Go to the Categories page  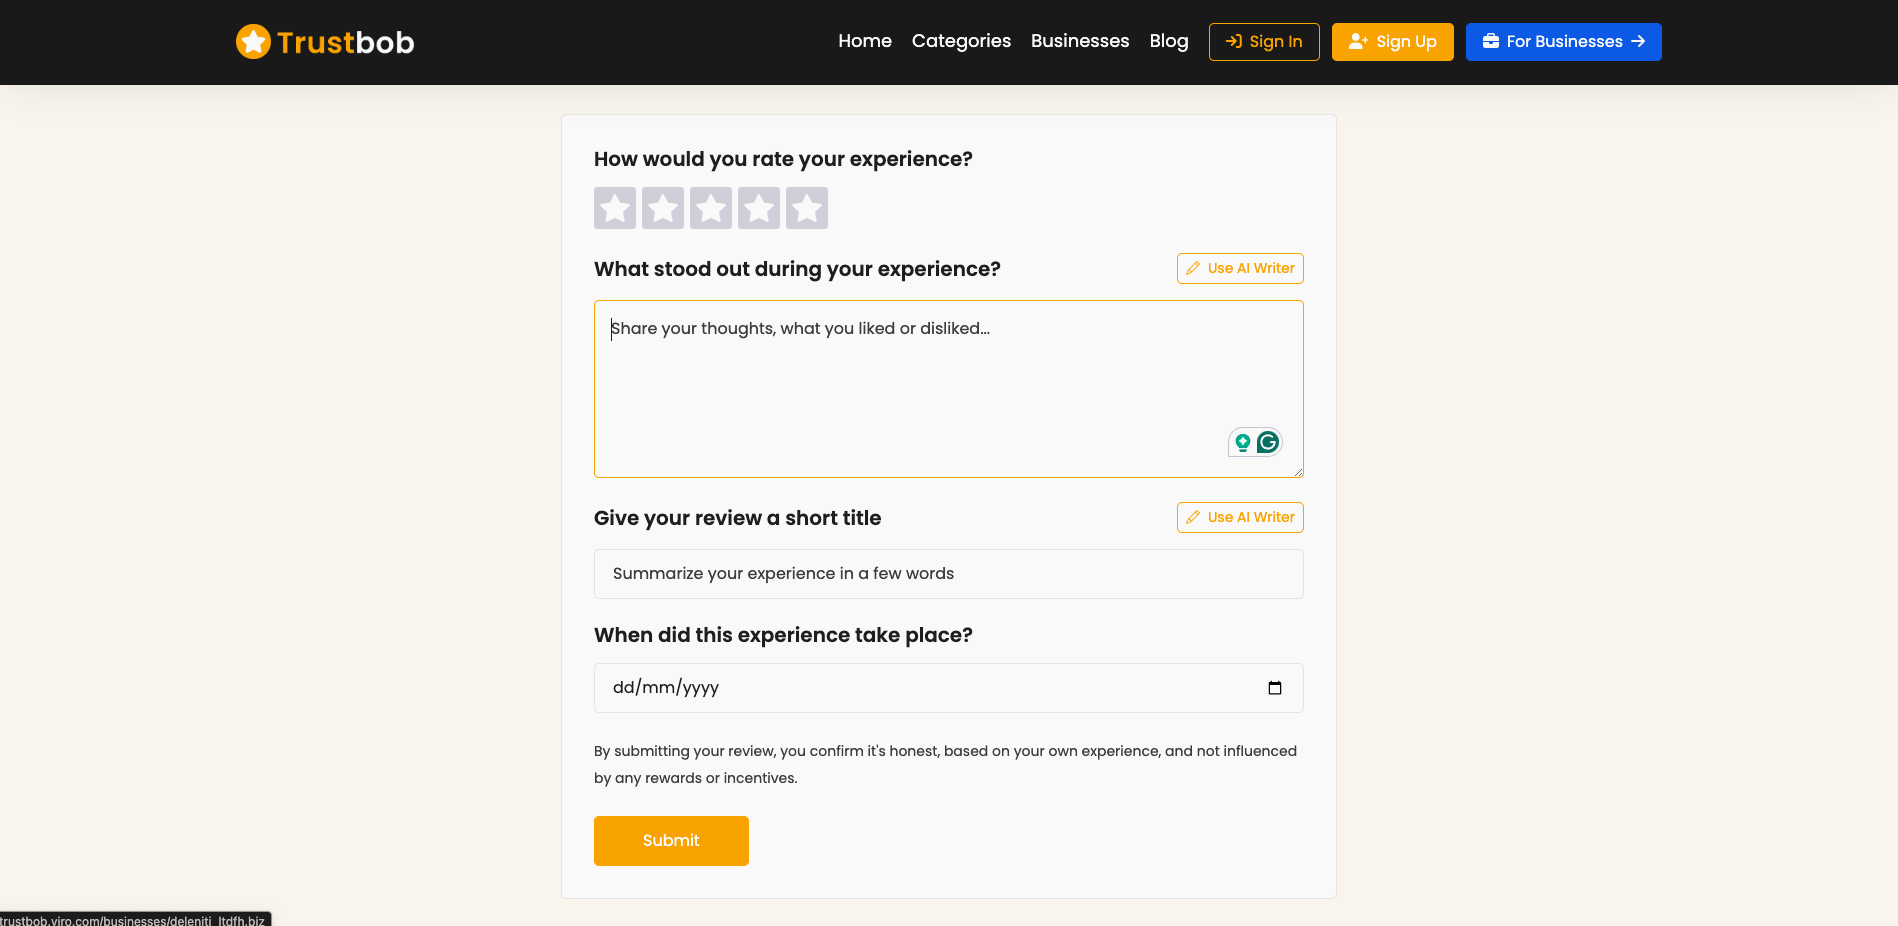coord(960,41)
